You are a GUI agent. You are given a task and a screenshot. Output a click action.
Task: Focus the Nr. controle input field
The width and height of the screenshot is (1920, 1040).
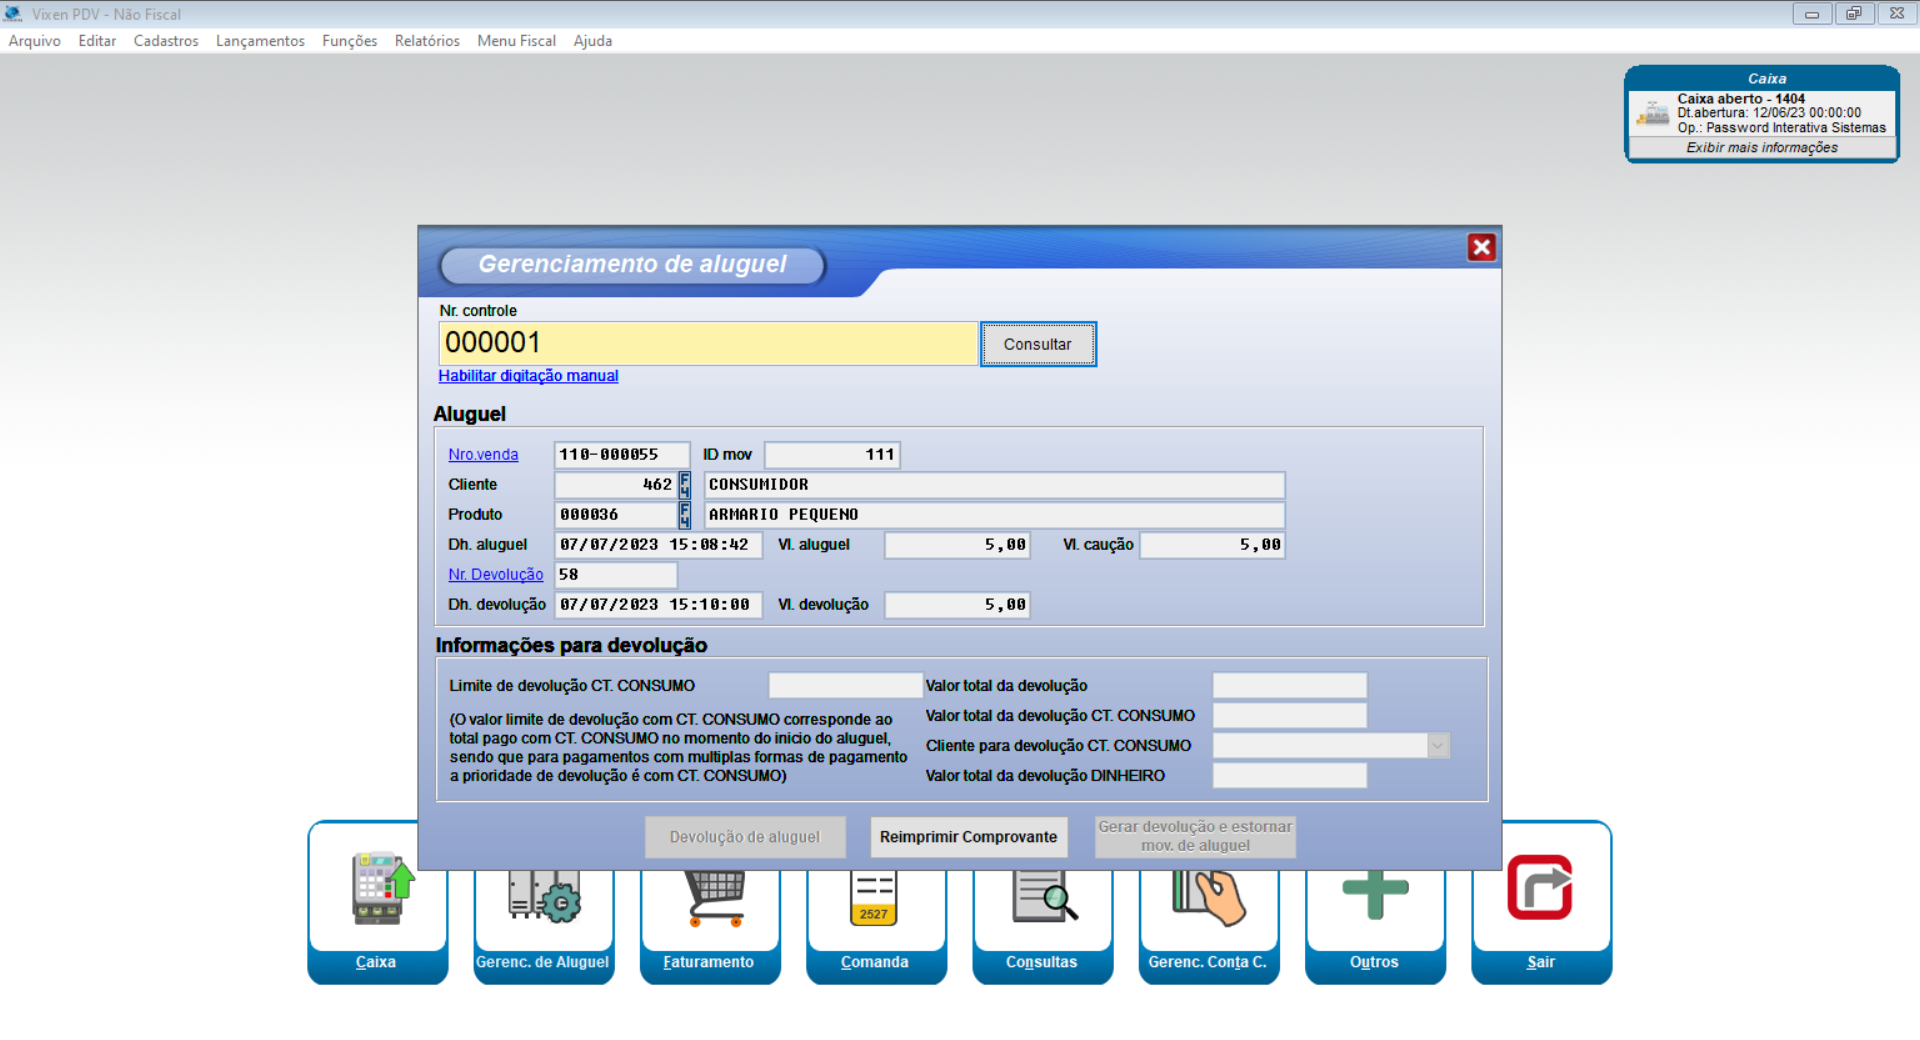coord(707,343)
